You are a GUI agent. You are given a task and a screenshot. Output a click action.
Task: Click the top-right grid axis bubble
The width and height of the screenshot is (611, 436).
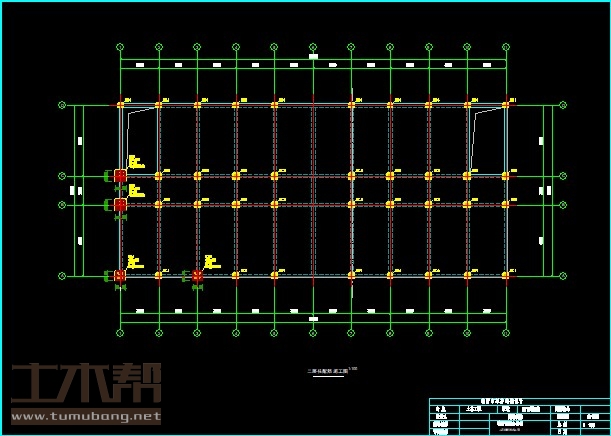tap(506, 46)
